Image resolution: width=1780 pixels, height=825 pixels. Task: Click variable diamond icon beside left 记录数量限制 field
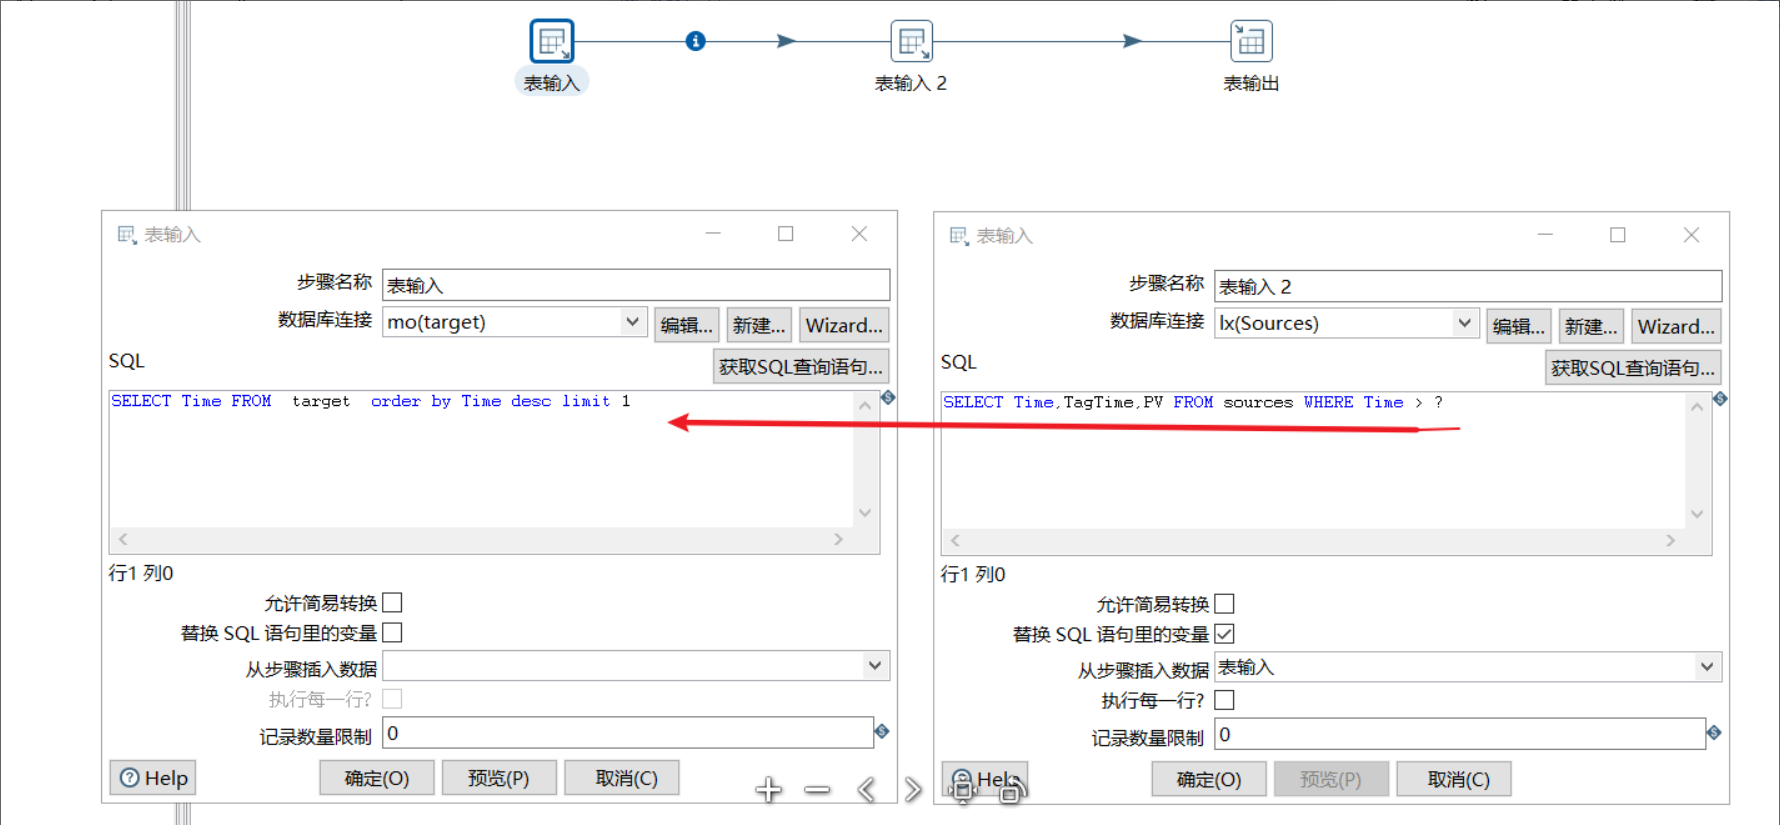[881, 732]
